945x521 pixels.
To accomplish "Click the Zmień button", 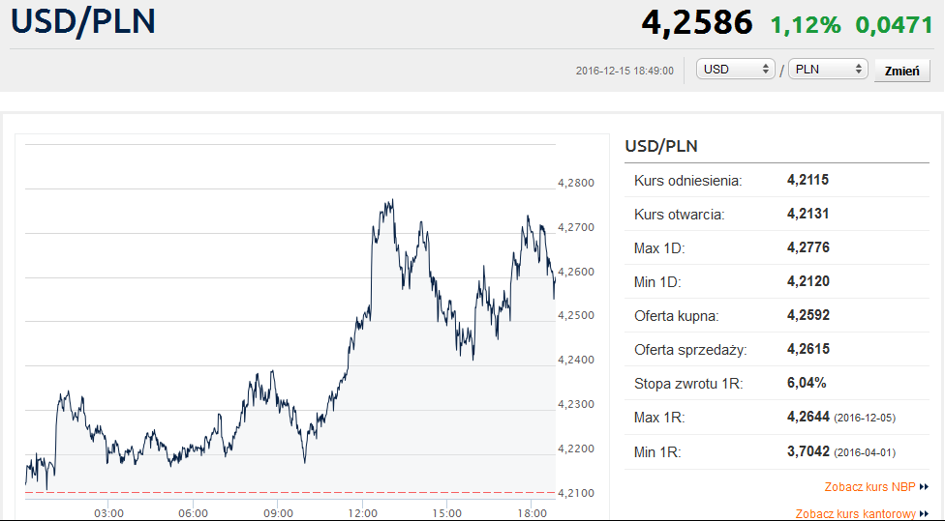I will pyautogui.click(x=902, y=71).
